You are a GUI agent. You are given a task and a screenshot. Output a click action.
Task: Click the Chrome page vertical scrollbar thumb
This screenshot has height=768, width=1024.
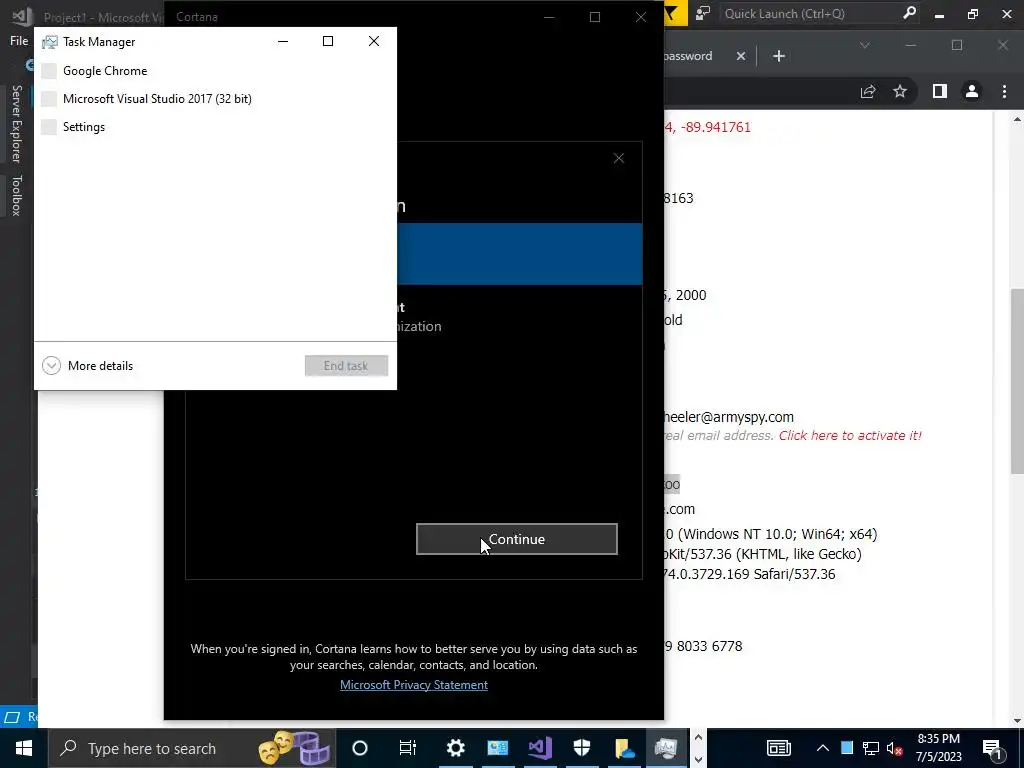pos(1017,381)
